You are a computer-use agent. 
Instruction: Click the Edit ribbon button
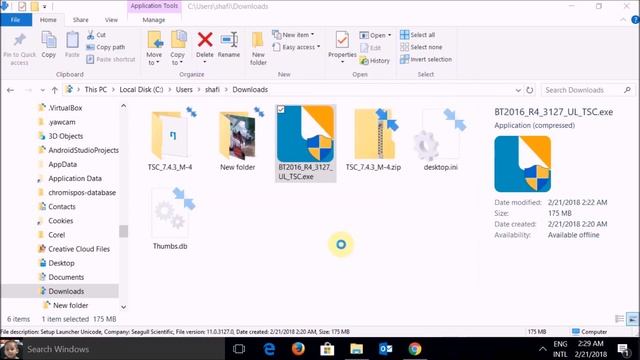point(371,48)
